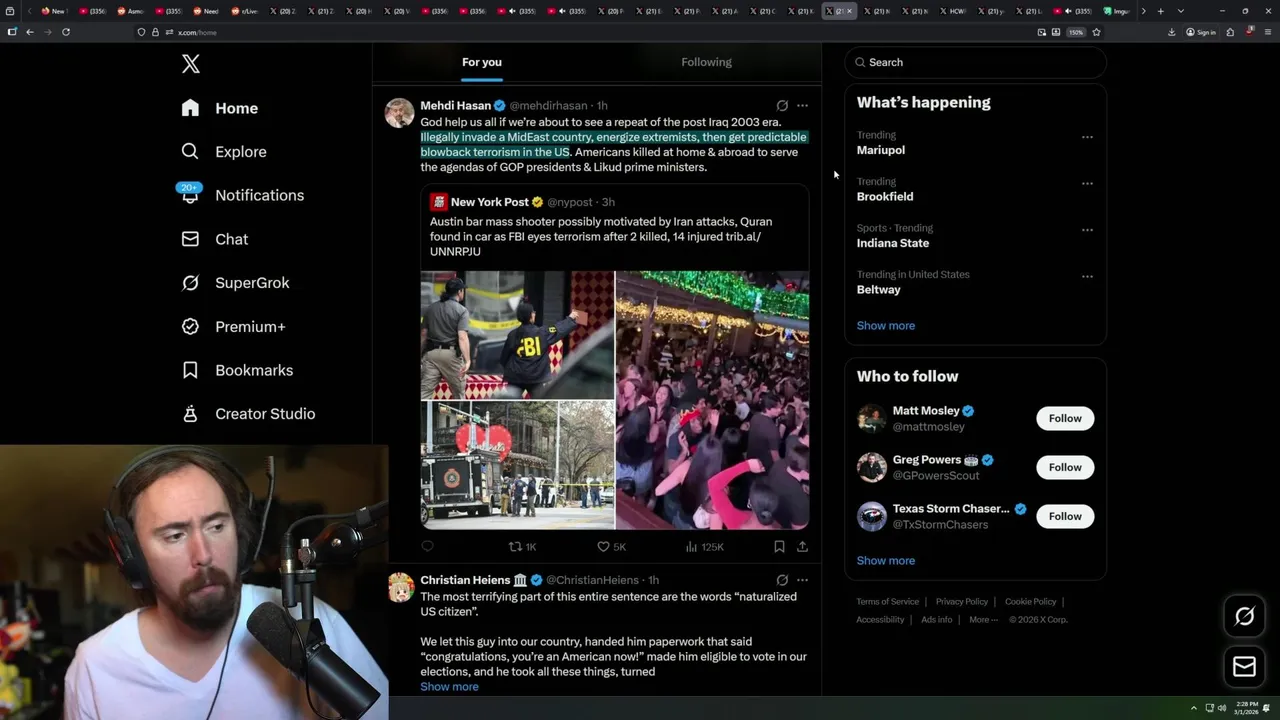Viewport: 1280px width, 720px height.
Task: Open the crowded bar photo
Action: tap(712, 400)
